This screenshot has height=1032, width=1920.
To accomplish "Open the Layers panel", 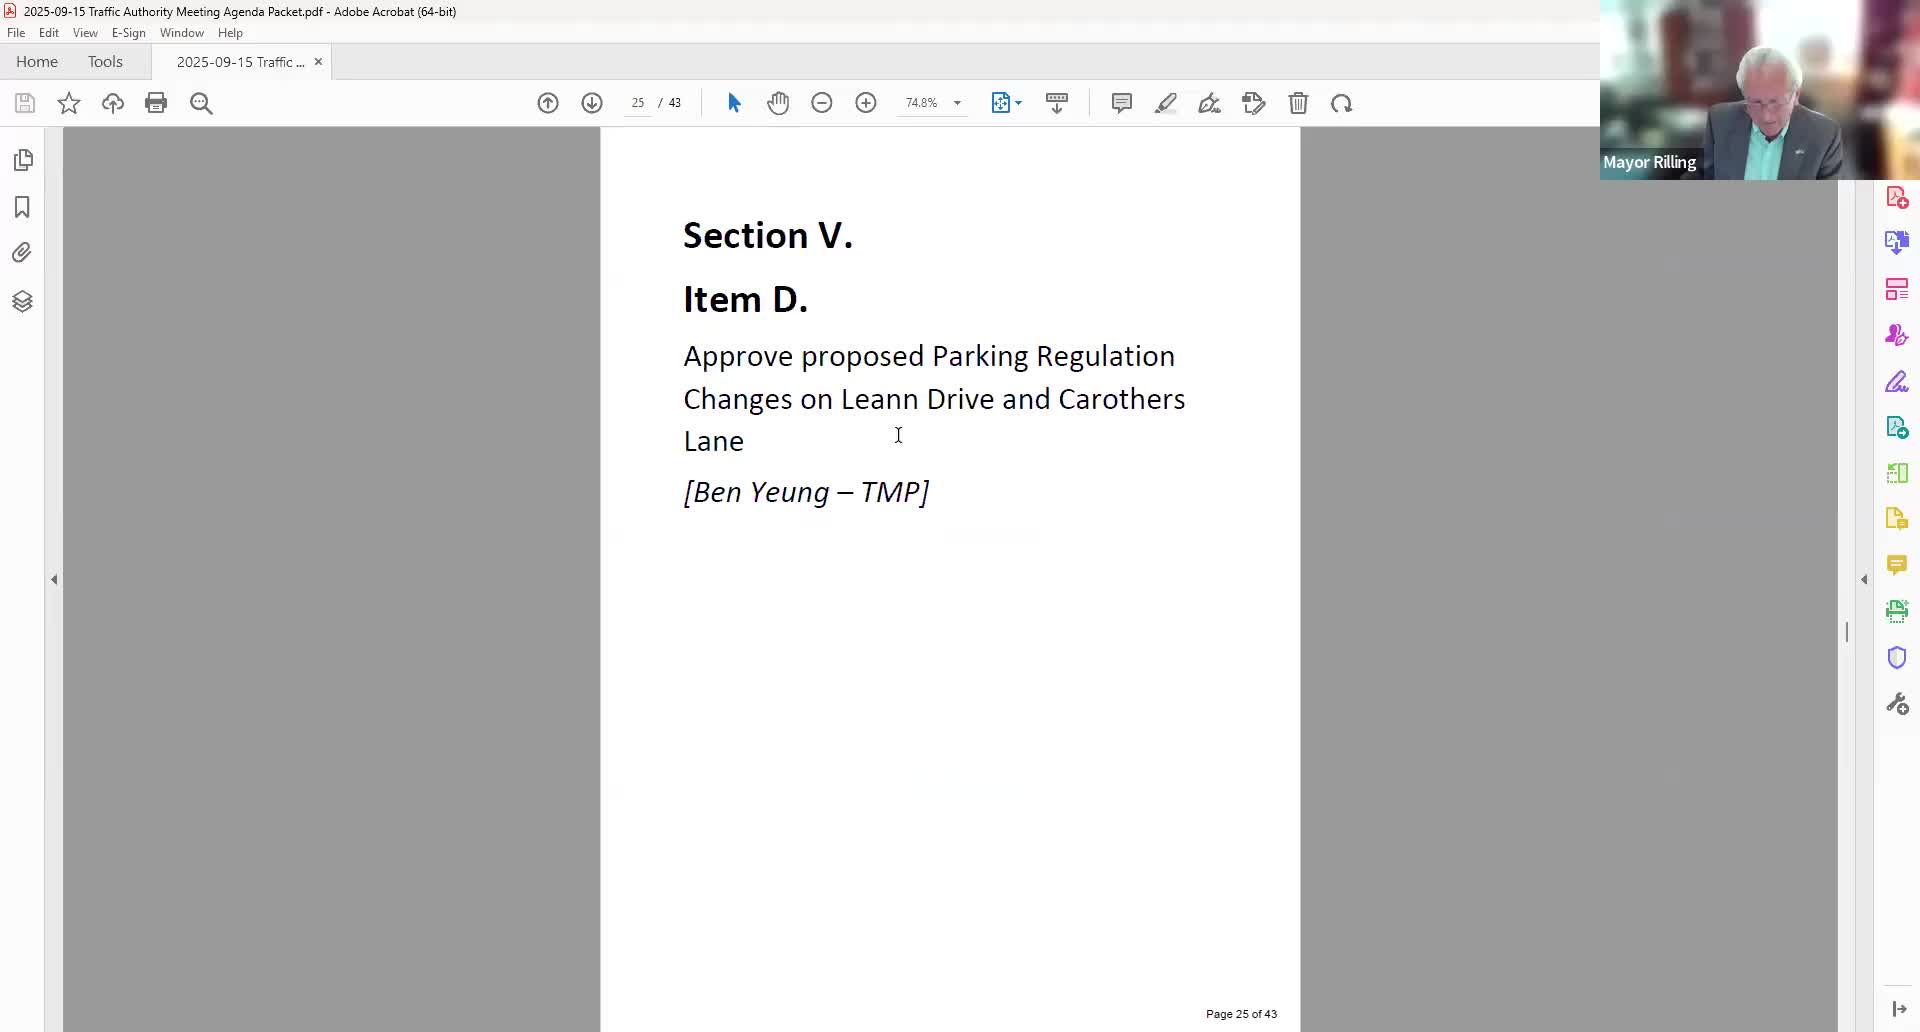I will (x=24, y=300).
